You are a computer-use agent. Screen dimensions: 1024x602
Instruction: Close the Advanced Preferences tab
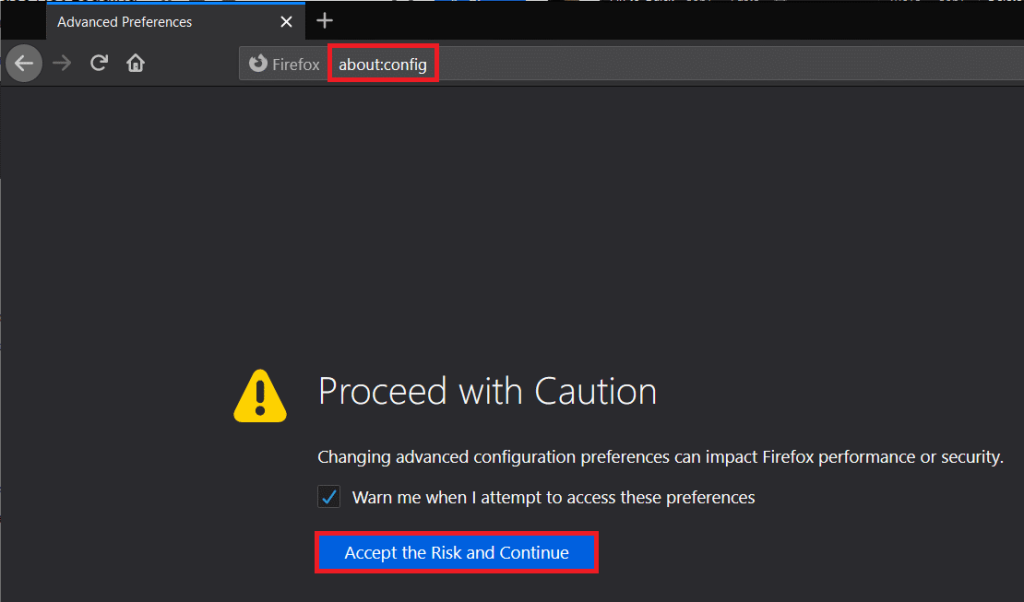point(287,21)
